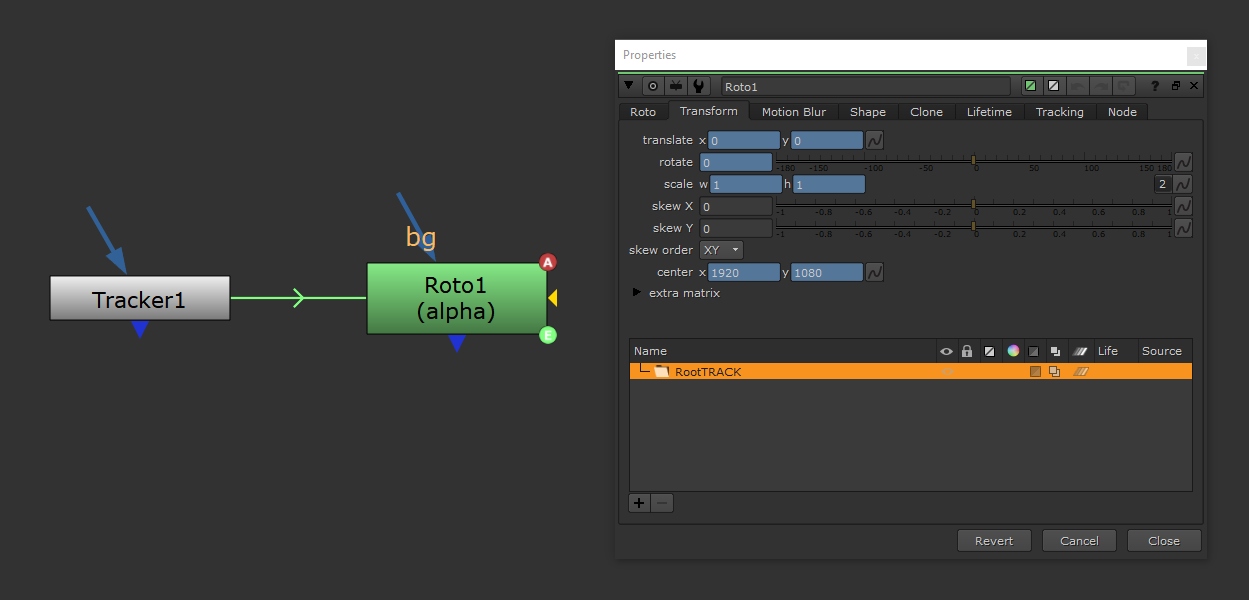
Task: Click the color wheel column icon in layer list
Action: click(x=1013, y=351)
